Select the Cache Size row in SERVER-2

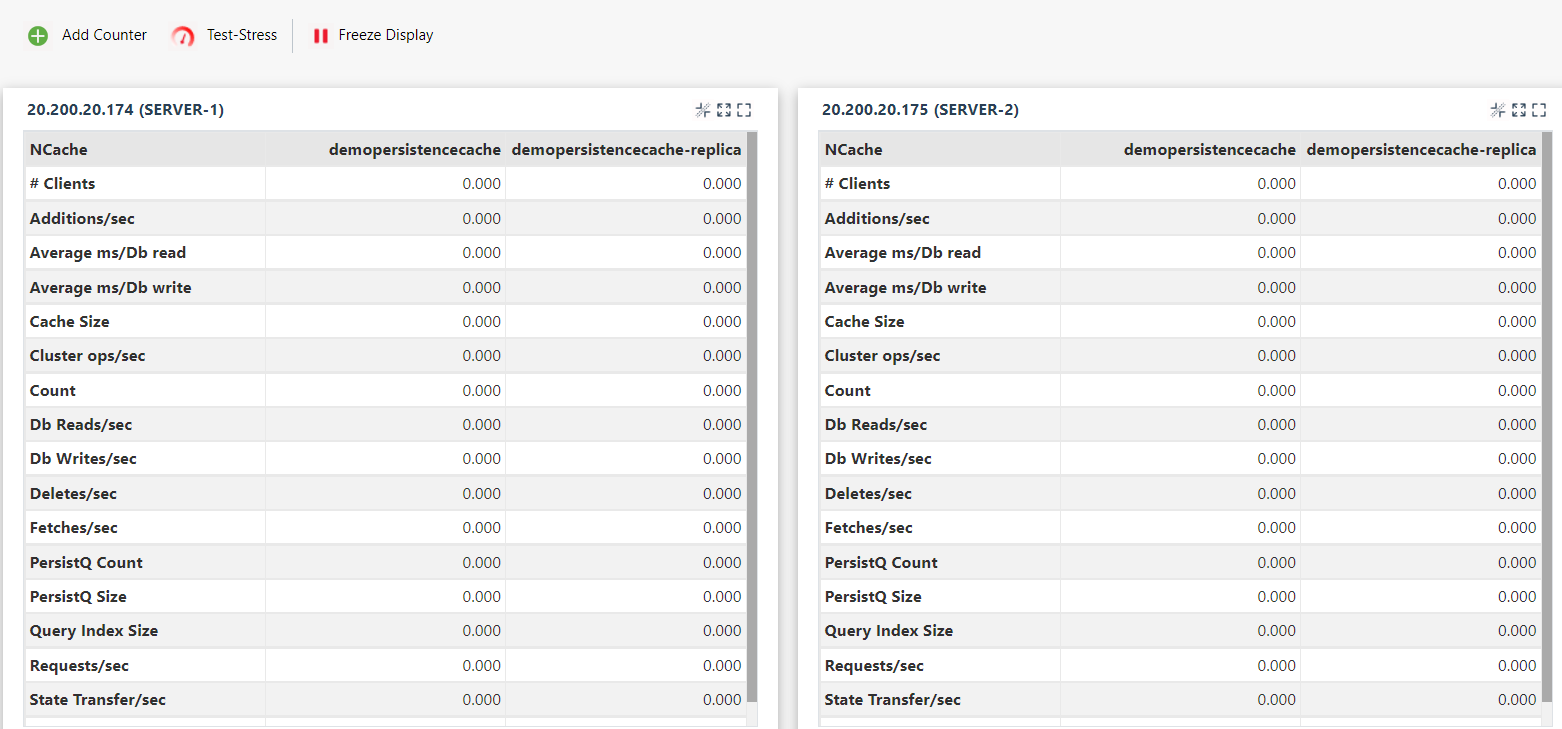pyautogui.click(x=1181, y=322)
